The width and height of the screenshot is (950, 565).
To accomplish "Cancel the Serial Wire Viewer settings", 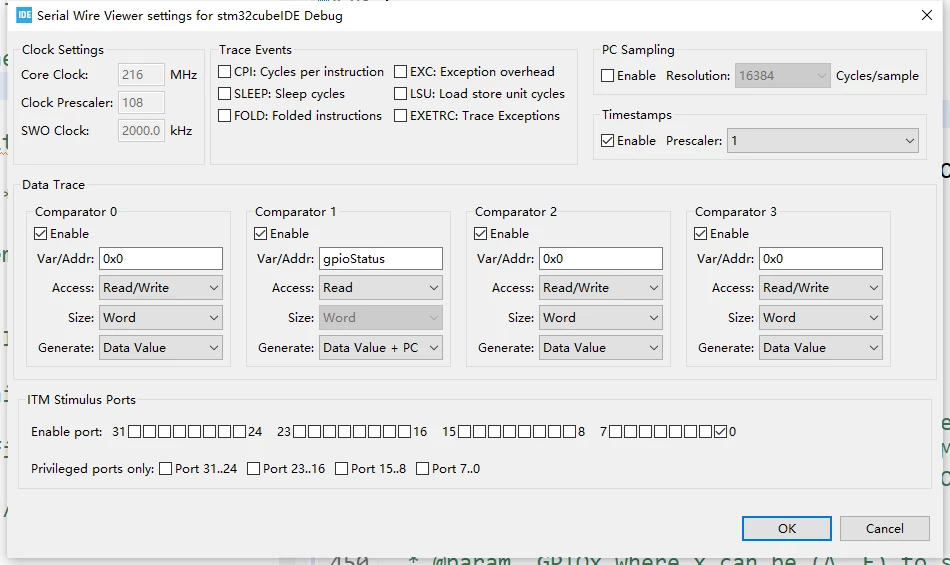I will pos(885,528).
